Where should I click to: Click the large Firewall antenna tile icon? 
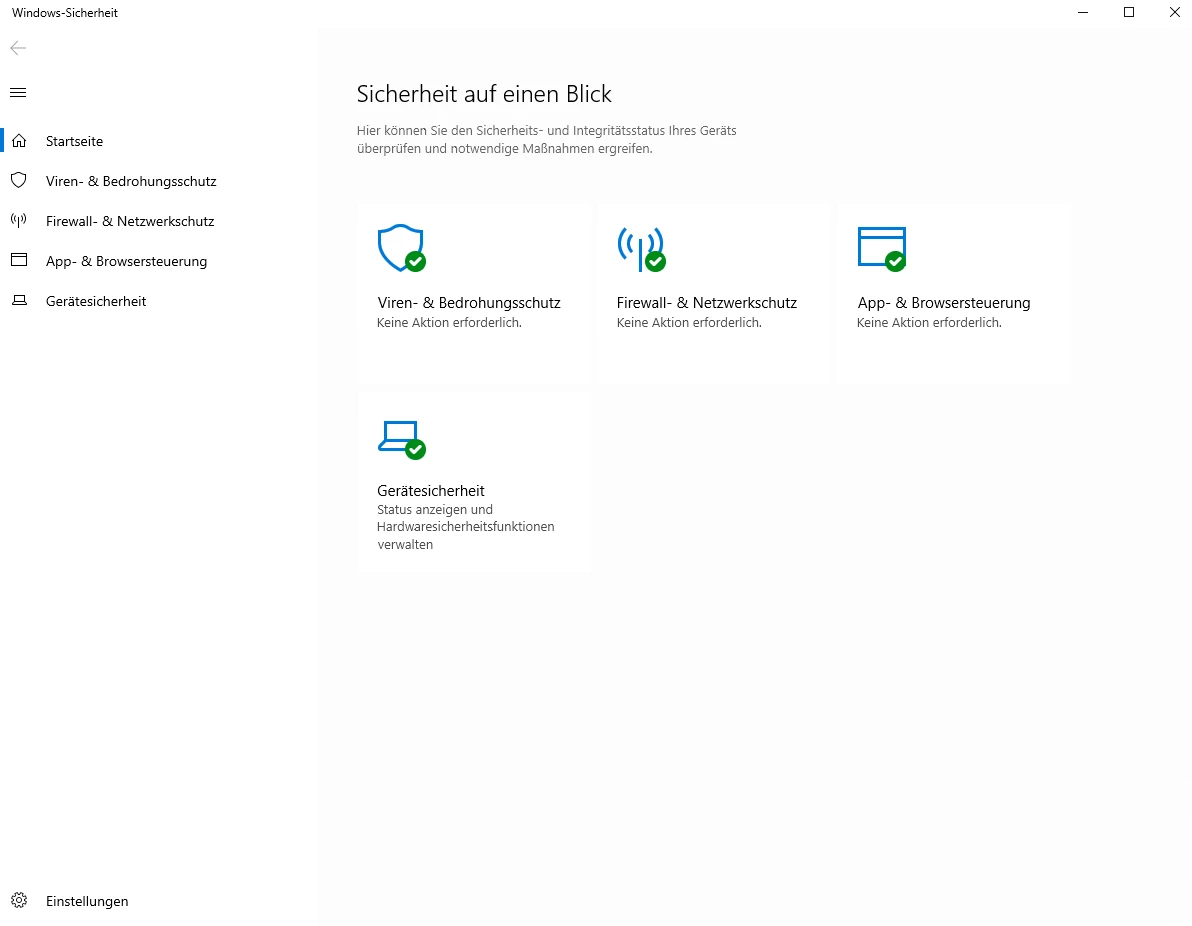point(641,248)
